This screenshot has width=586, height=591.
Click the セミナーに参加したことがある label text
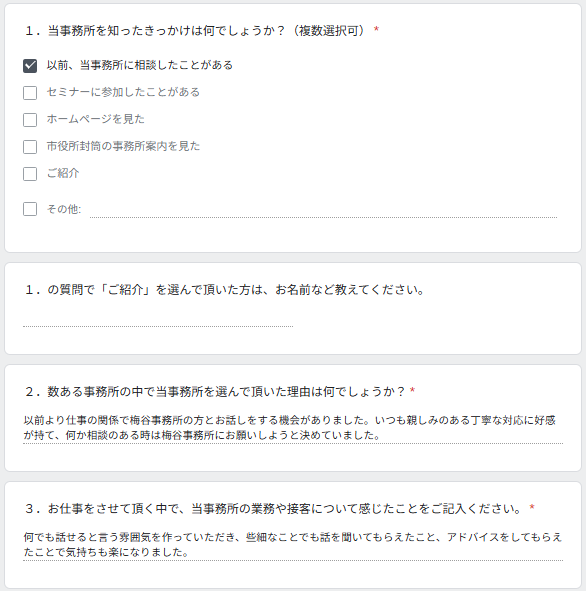coord(123,92)
